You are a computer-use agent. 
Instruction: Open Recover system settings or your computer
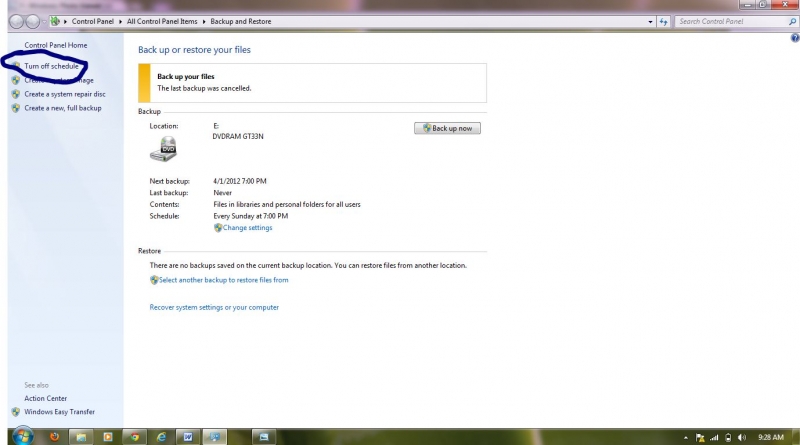pos(214,307)
